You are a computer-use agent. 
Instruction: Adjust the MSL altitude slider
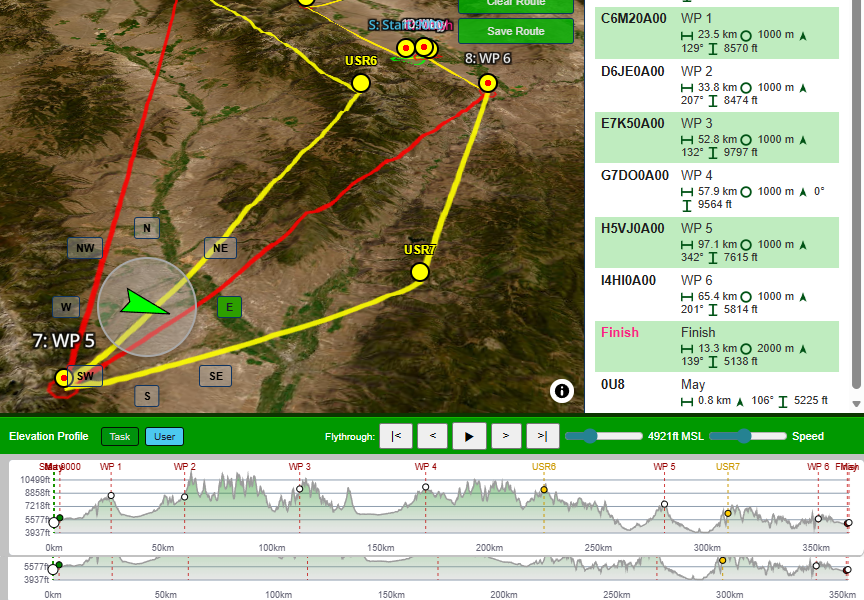[604, 436]
